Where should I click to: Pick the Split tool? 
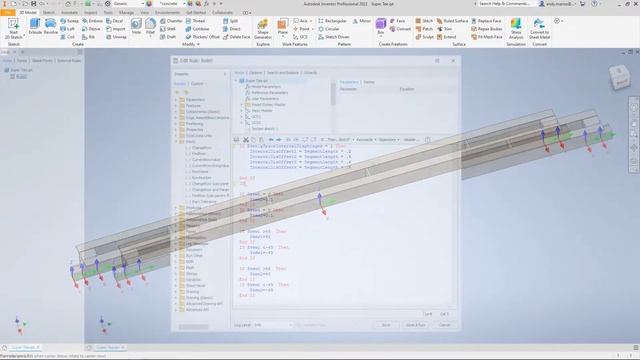[231, 21]
